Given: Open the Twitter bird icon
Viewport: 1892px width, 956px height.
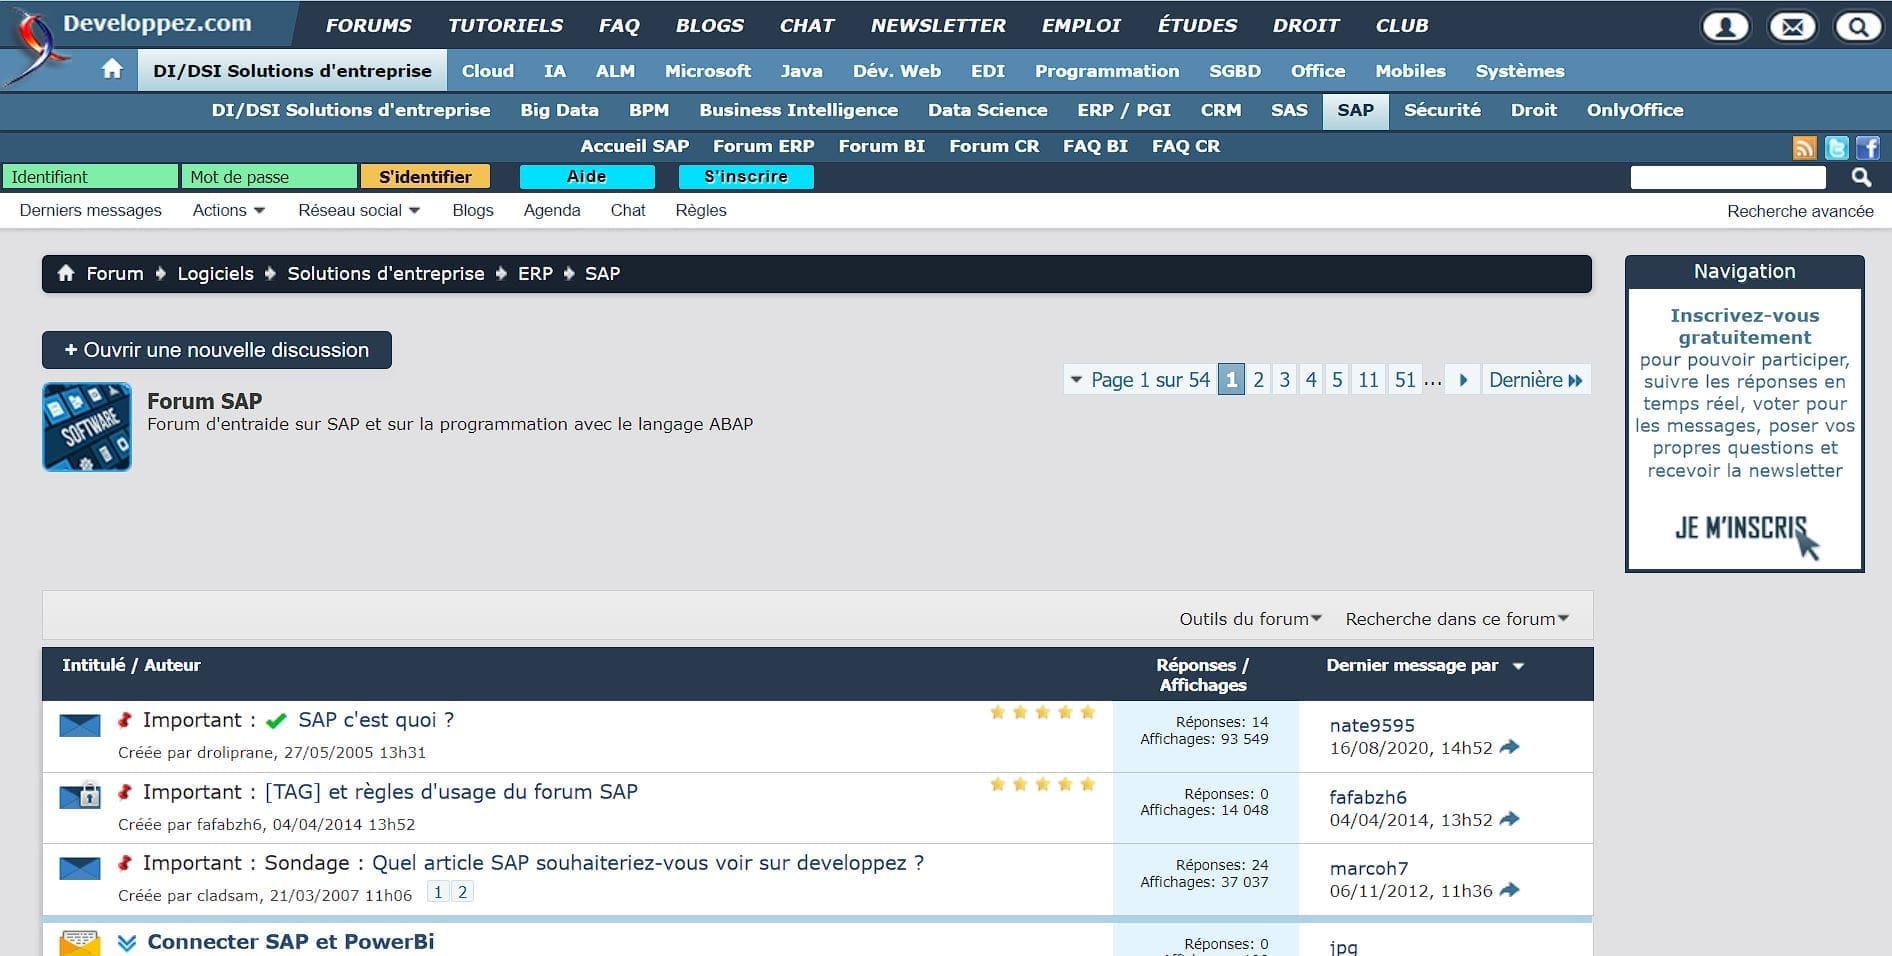Looking at the screenshot, I should tap(1836, 148).
